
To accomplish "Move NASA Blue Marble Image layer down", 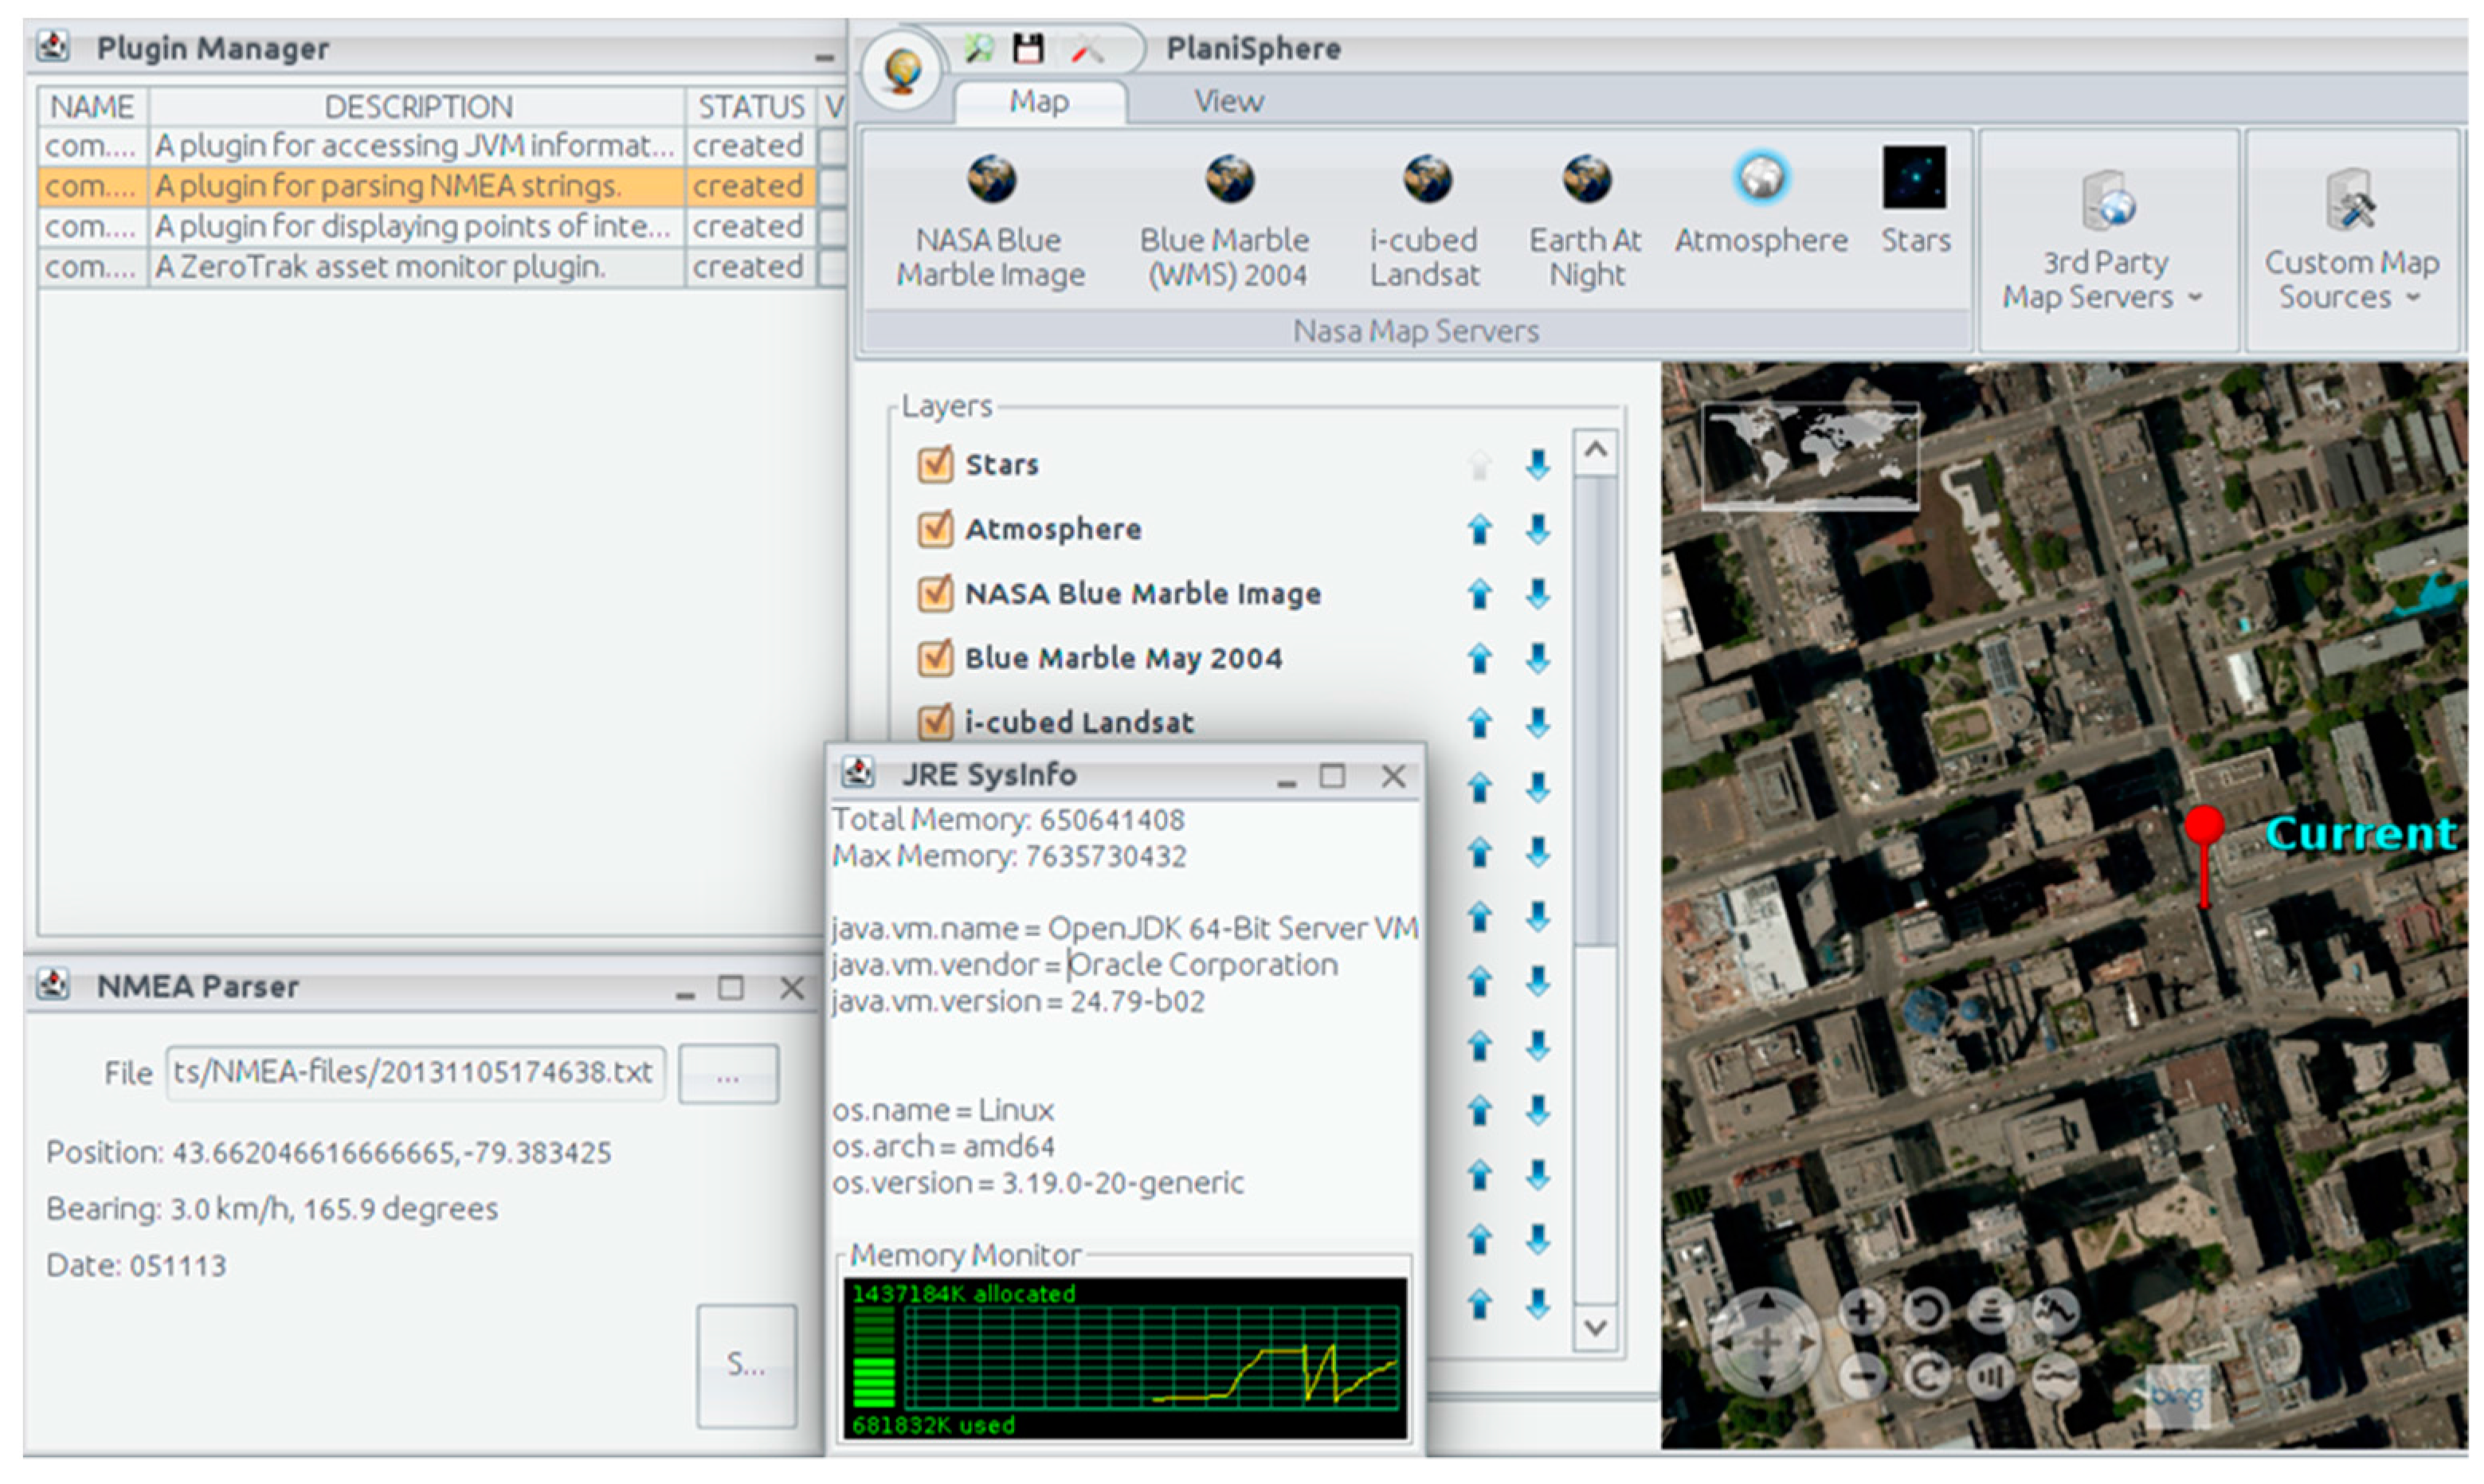I will point(1538,594).
